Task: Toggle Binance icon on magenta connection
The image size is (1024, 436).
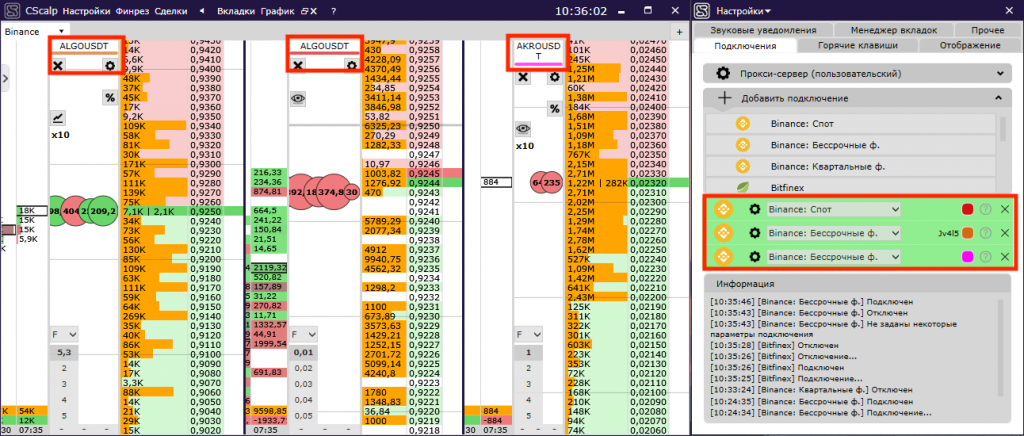Action: [722, 257]
